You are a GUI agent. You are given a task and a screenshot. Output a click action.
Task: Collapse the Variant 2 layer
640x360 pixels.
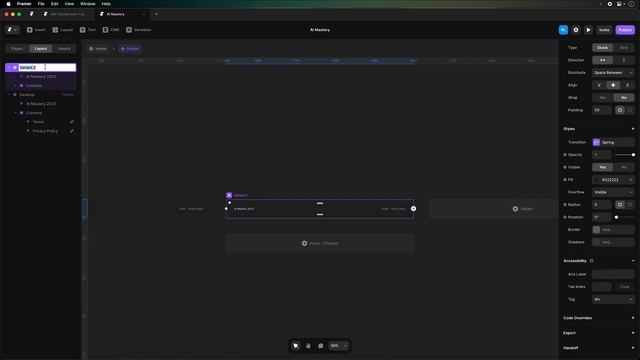[x=9, y=67]
